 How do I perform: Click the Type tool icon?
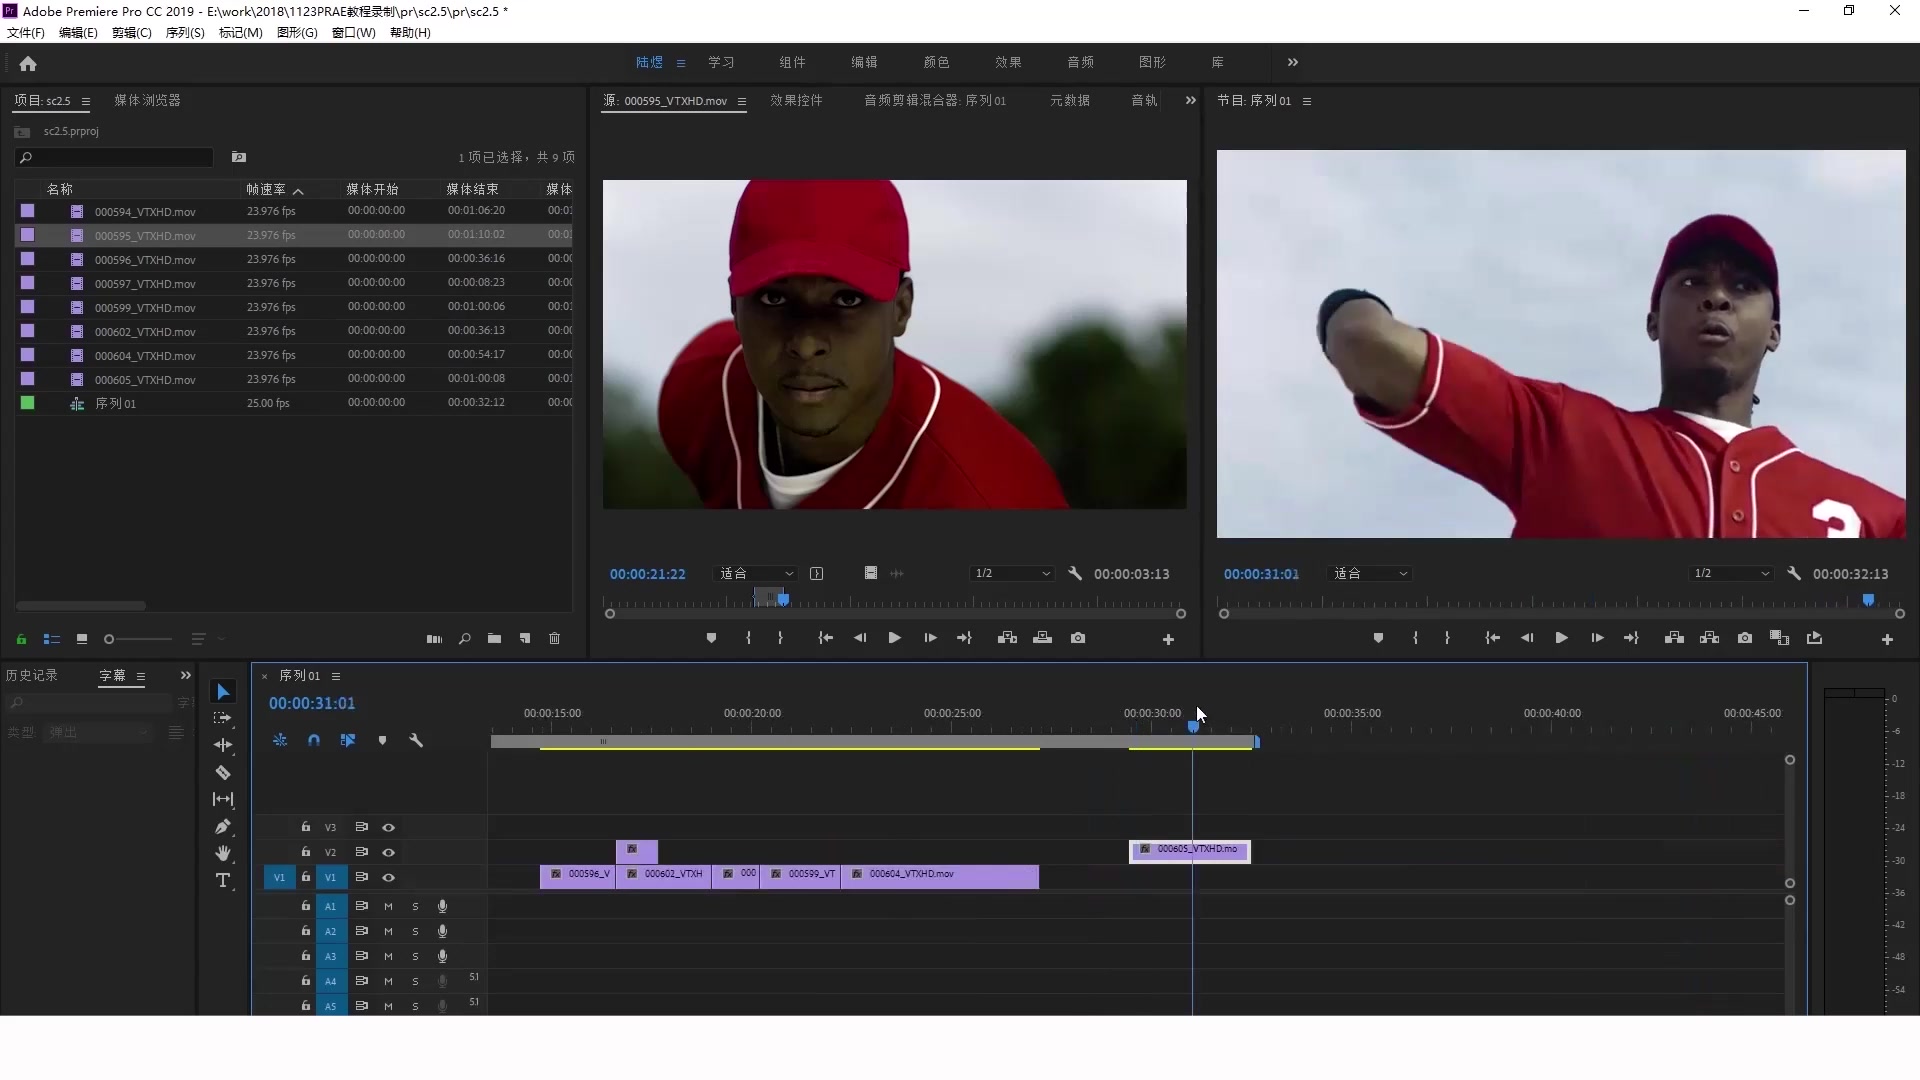pyautogui.click(x=222, y=881)
